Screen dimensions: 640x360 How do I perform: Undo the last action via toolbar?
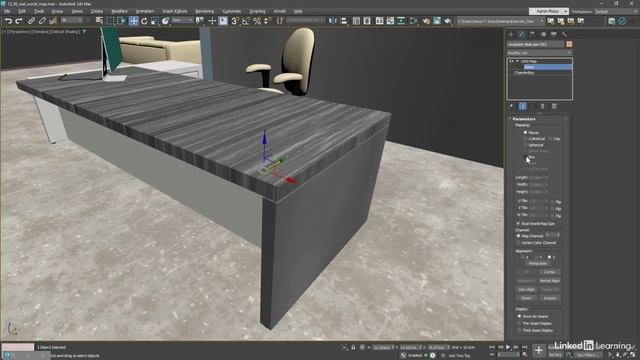(8, 21)
